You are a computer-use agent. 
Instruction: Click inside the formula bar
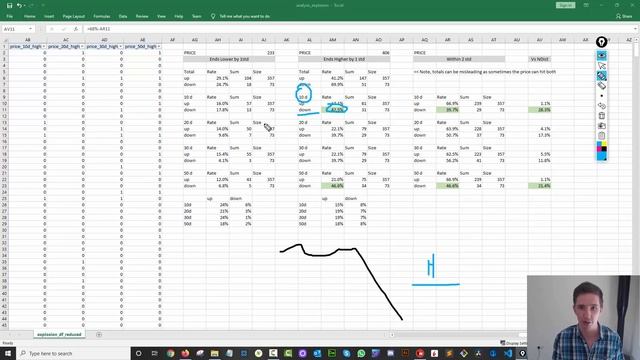point(359,29)
